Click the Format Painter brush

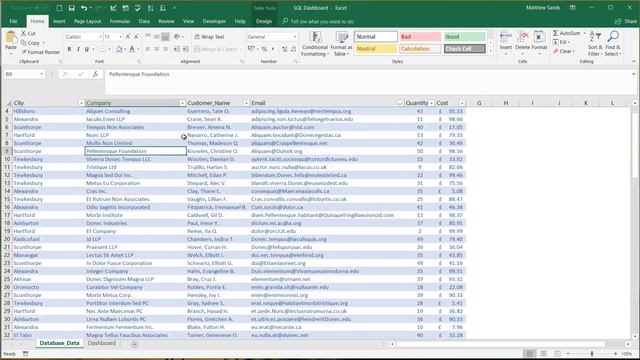(x=24, y=52)
